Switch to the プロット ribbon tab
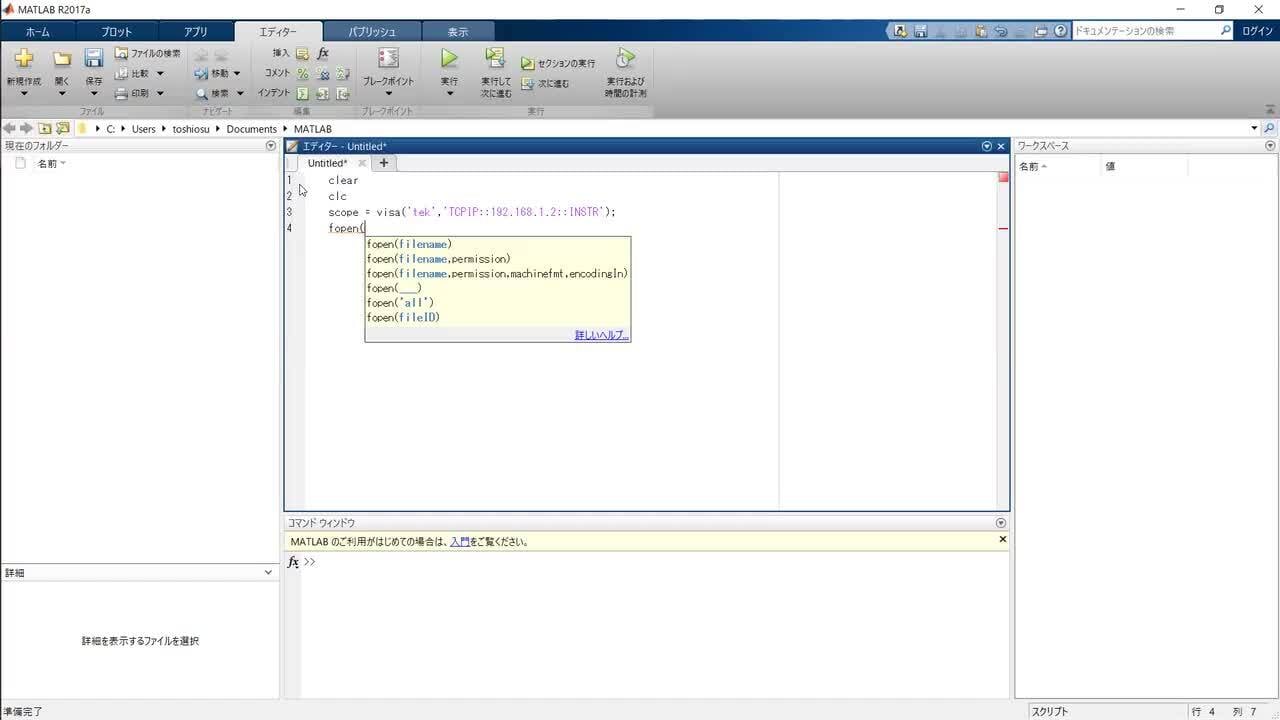This screenshot has height=720, width=1280. 116,31
